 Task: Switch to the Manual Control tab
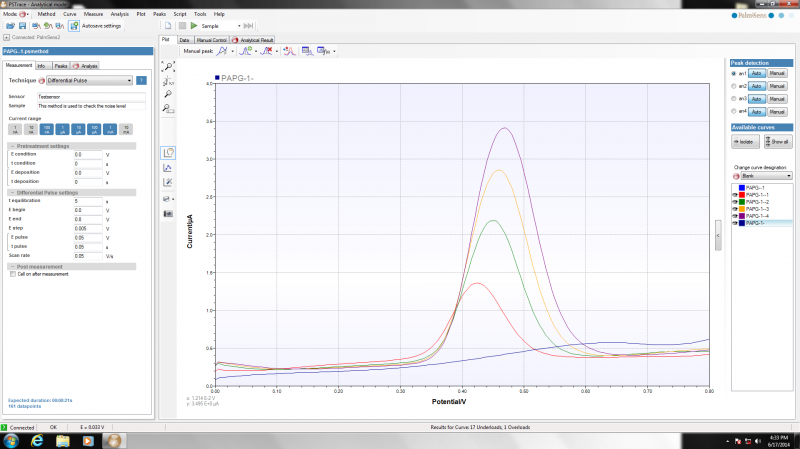click(210, 39)
